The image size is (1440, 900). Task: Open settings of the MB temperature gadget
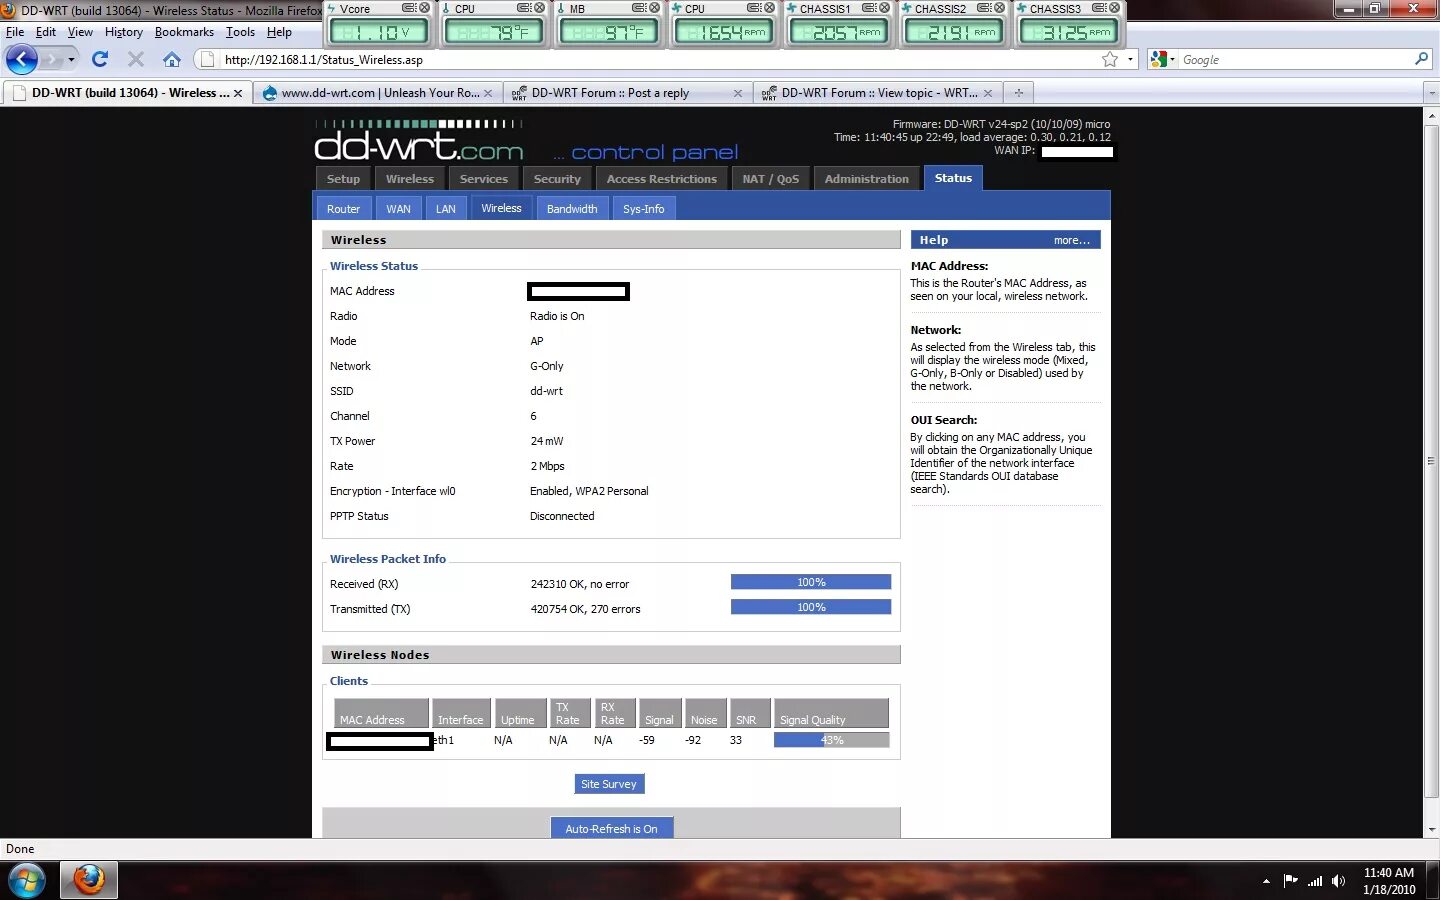pos(638,8)
